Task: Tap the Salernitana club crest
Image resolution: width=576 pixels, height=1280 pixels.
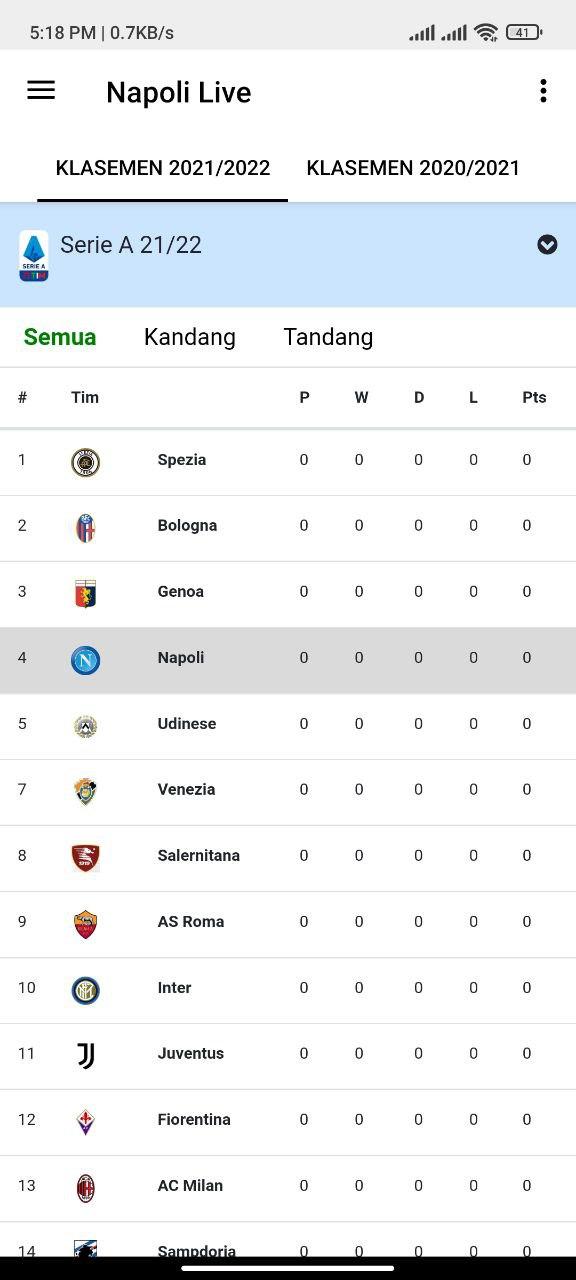Action: pos(85,858)
